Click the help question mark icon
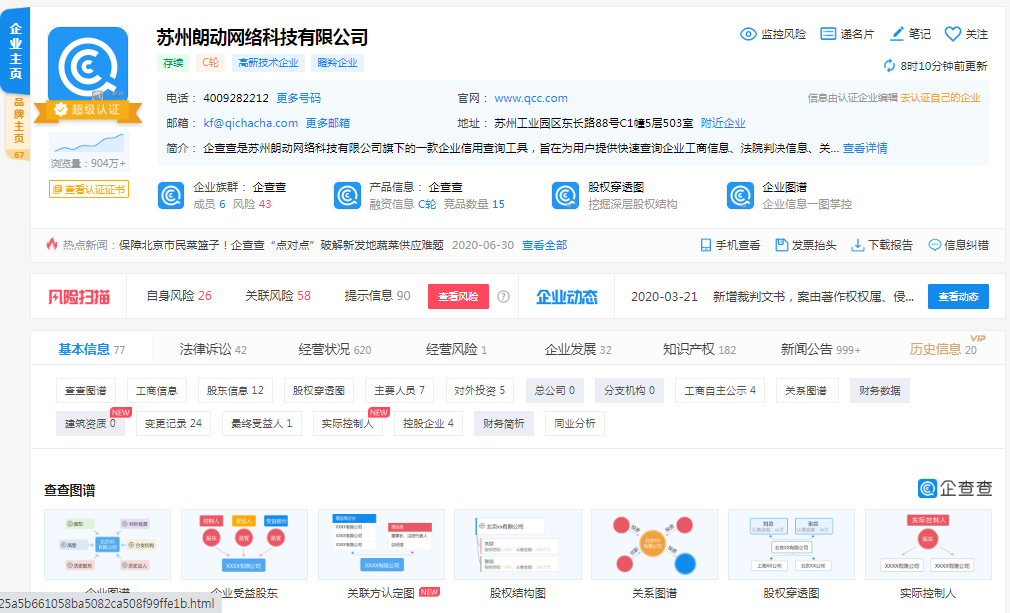 click(x=504, y=296)
